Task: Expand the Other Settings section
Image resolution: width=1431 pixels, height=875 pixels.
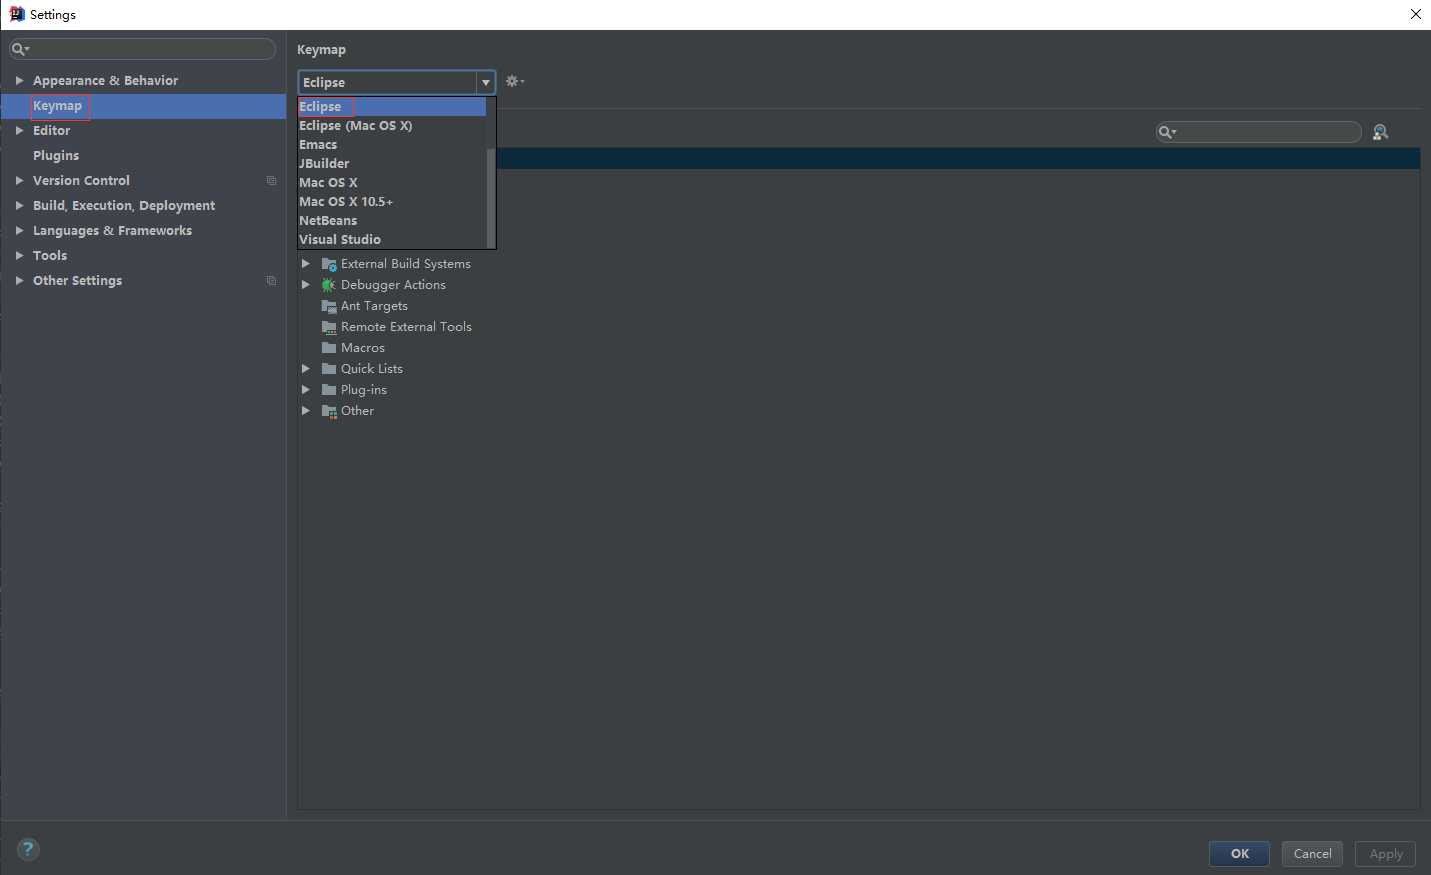Action: 19,280
